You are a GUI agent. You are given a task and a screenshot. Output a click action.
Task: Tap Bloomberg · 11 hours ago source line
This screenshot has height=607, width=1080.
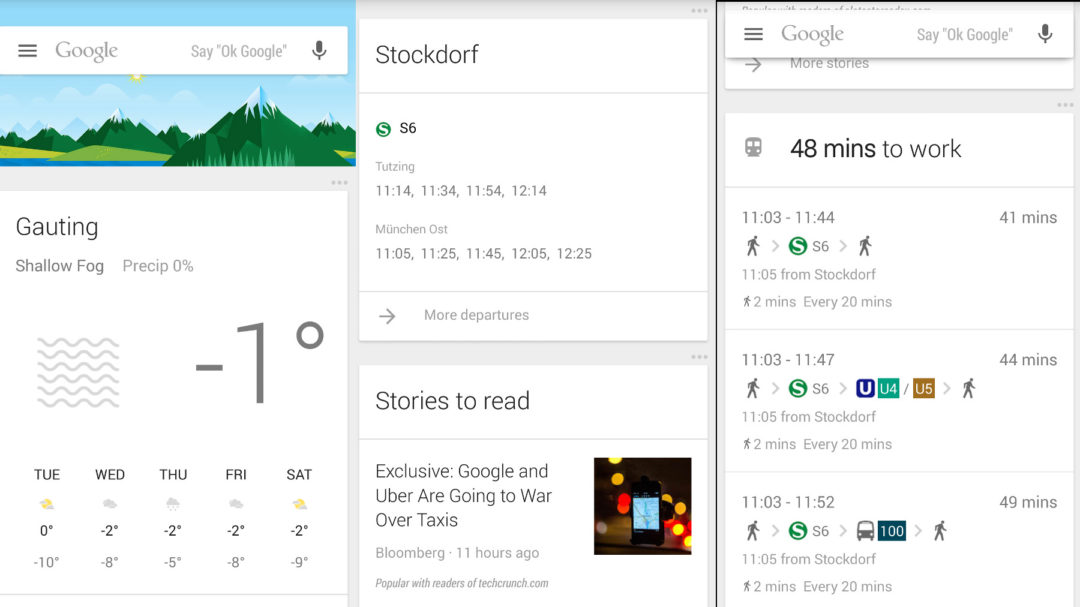457,553
